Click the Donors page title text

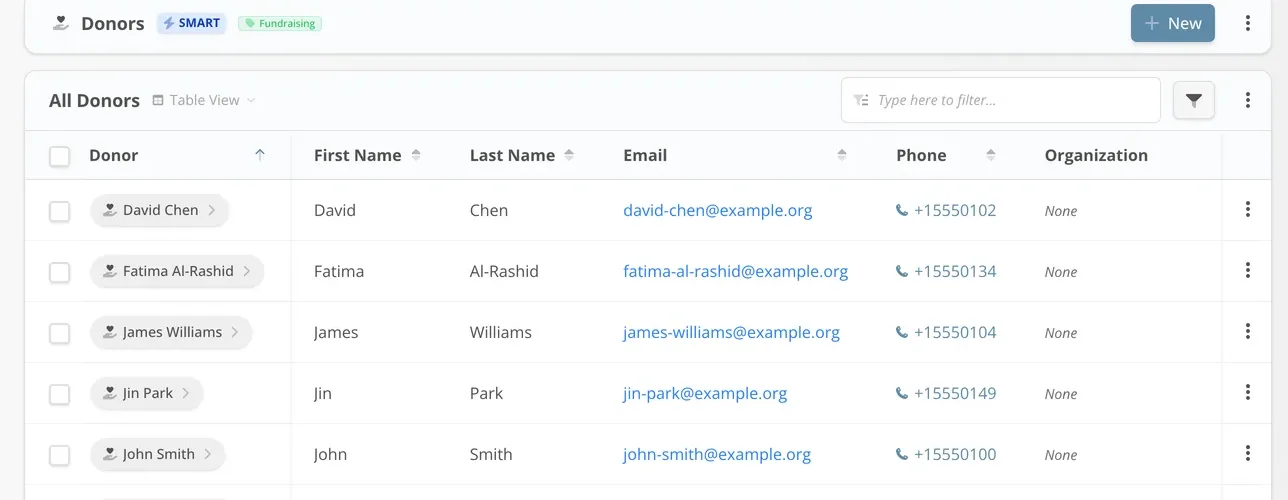click(x=113, y=23)
